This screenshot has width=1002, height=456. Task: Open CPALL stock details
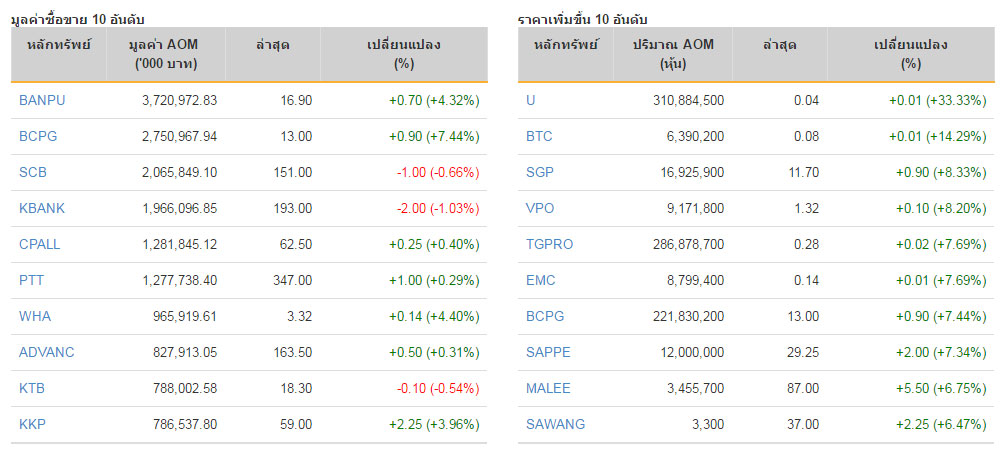coord(40,244)
